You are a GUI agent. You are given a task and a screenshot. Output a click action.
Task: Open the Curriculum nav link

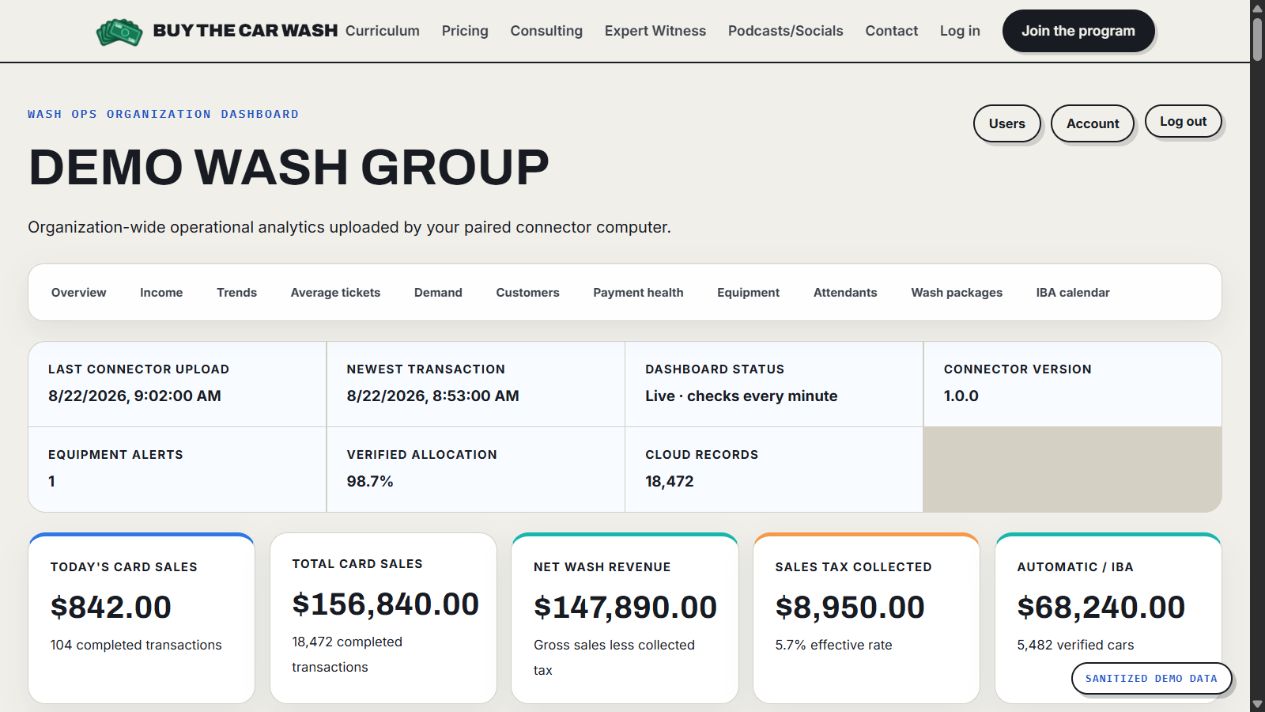(x=382, y=31)
